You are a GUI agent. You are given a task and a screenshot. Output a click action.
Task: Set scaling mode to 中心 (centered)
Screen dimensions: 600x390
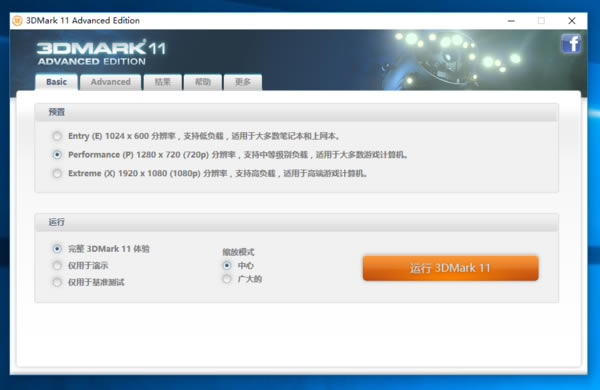[x=227, y=265]
